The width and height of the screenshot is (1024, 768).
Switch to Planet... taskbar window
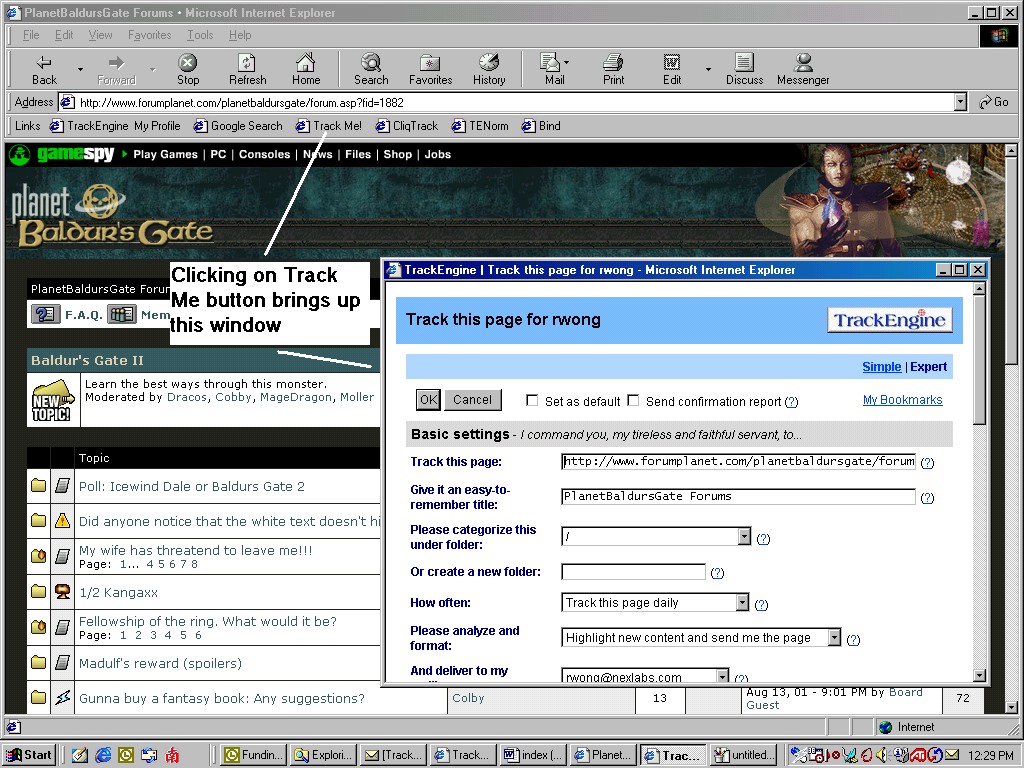(x=603, y=755)
